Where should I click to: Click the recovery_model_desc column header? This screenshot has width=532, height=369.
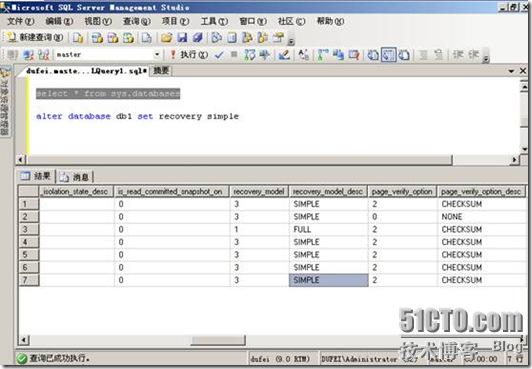[x=328, y=192]
